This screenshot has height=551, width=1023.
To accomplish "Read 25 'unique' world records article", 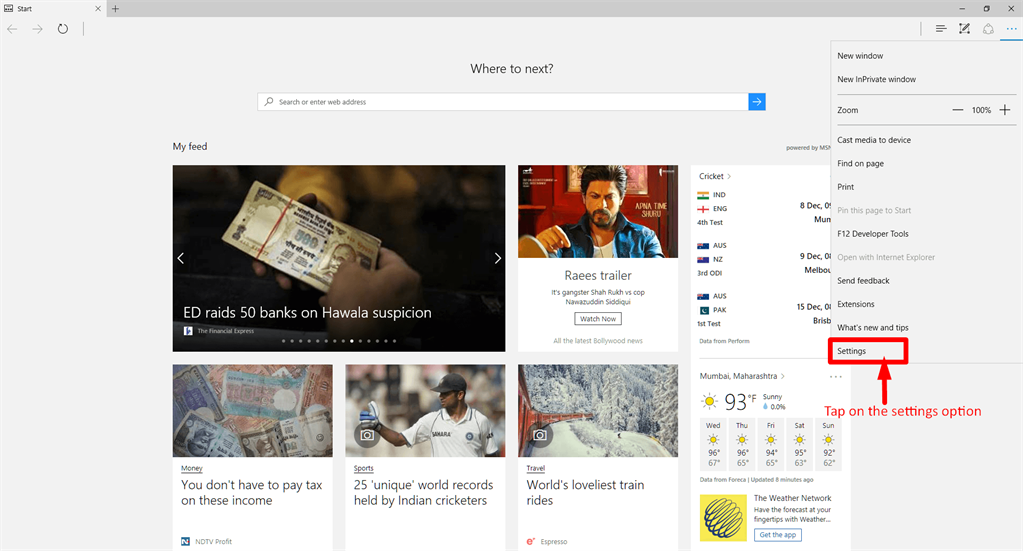I will coord(423,493).
